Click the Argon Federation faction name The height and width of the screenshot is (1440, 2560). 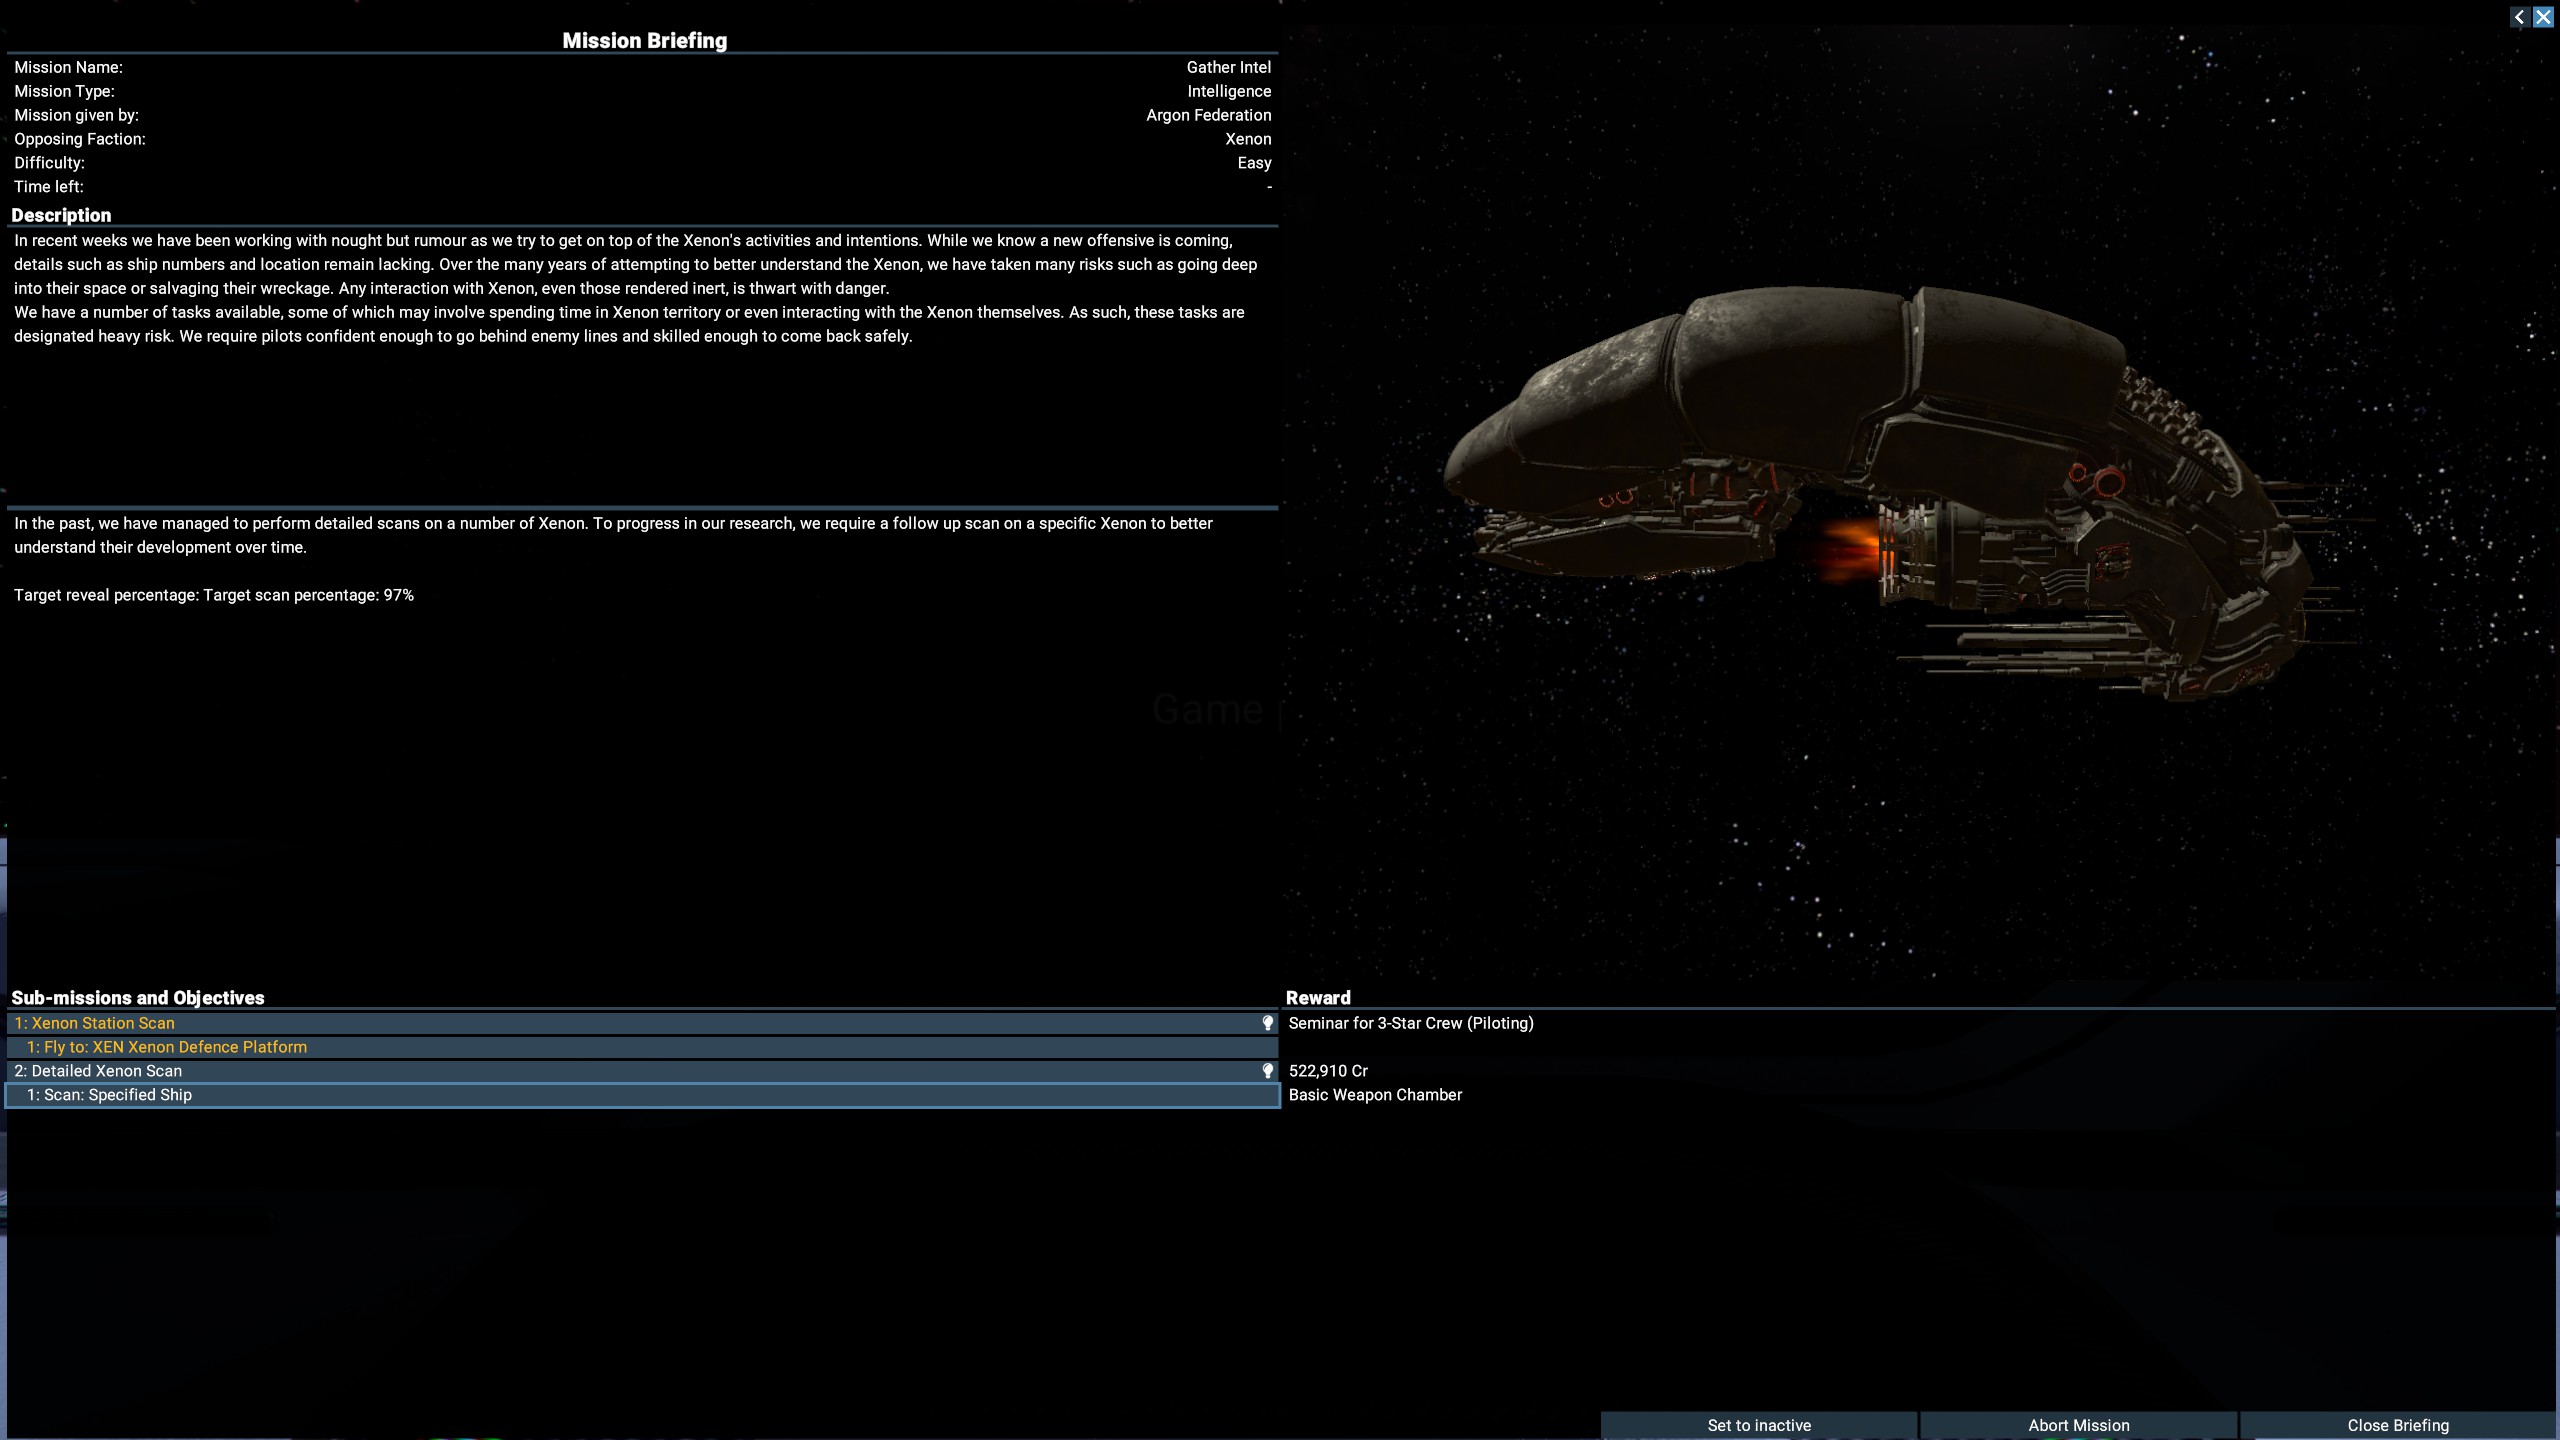coord(1208,115)
